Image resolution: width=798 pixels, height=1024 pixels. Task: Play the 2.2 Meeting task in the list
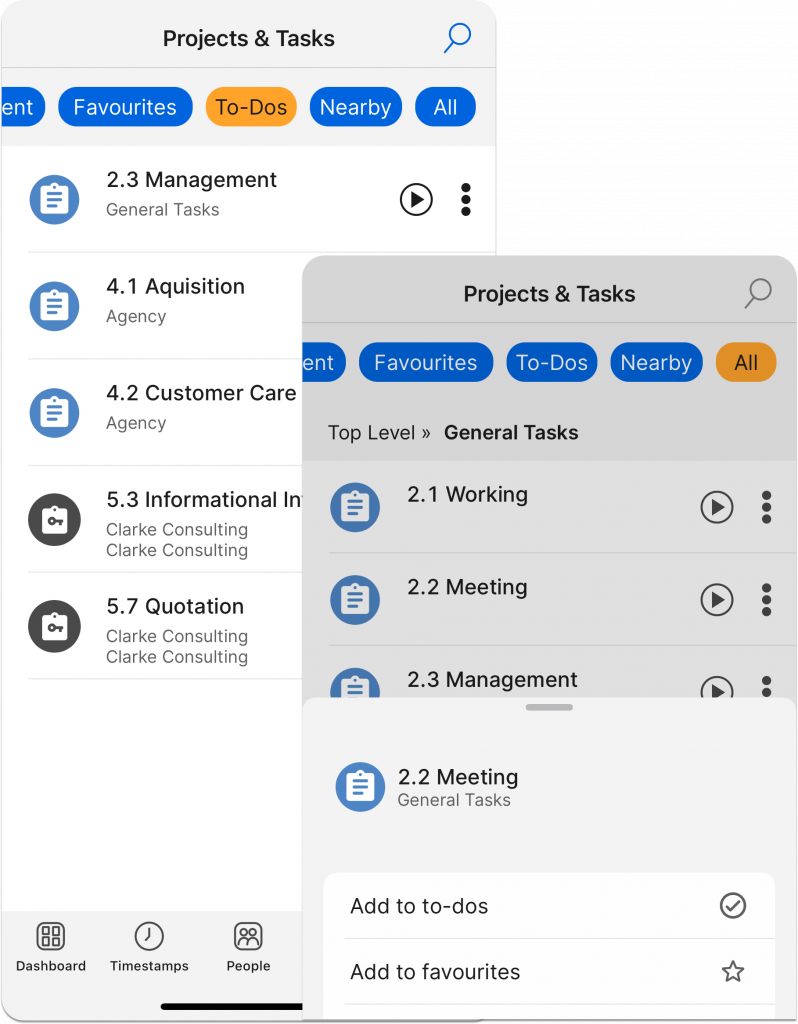click(x=716, y=600)
